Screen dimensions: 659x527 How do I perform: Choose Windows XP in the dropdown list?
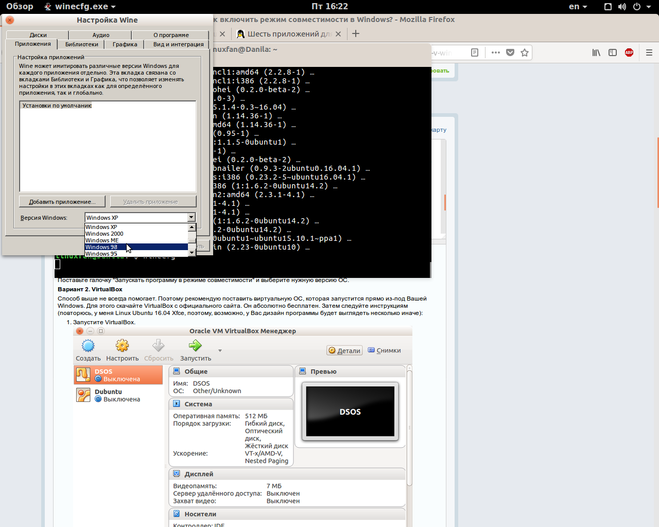click(136, 227)
